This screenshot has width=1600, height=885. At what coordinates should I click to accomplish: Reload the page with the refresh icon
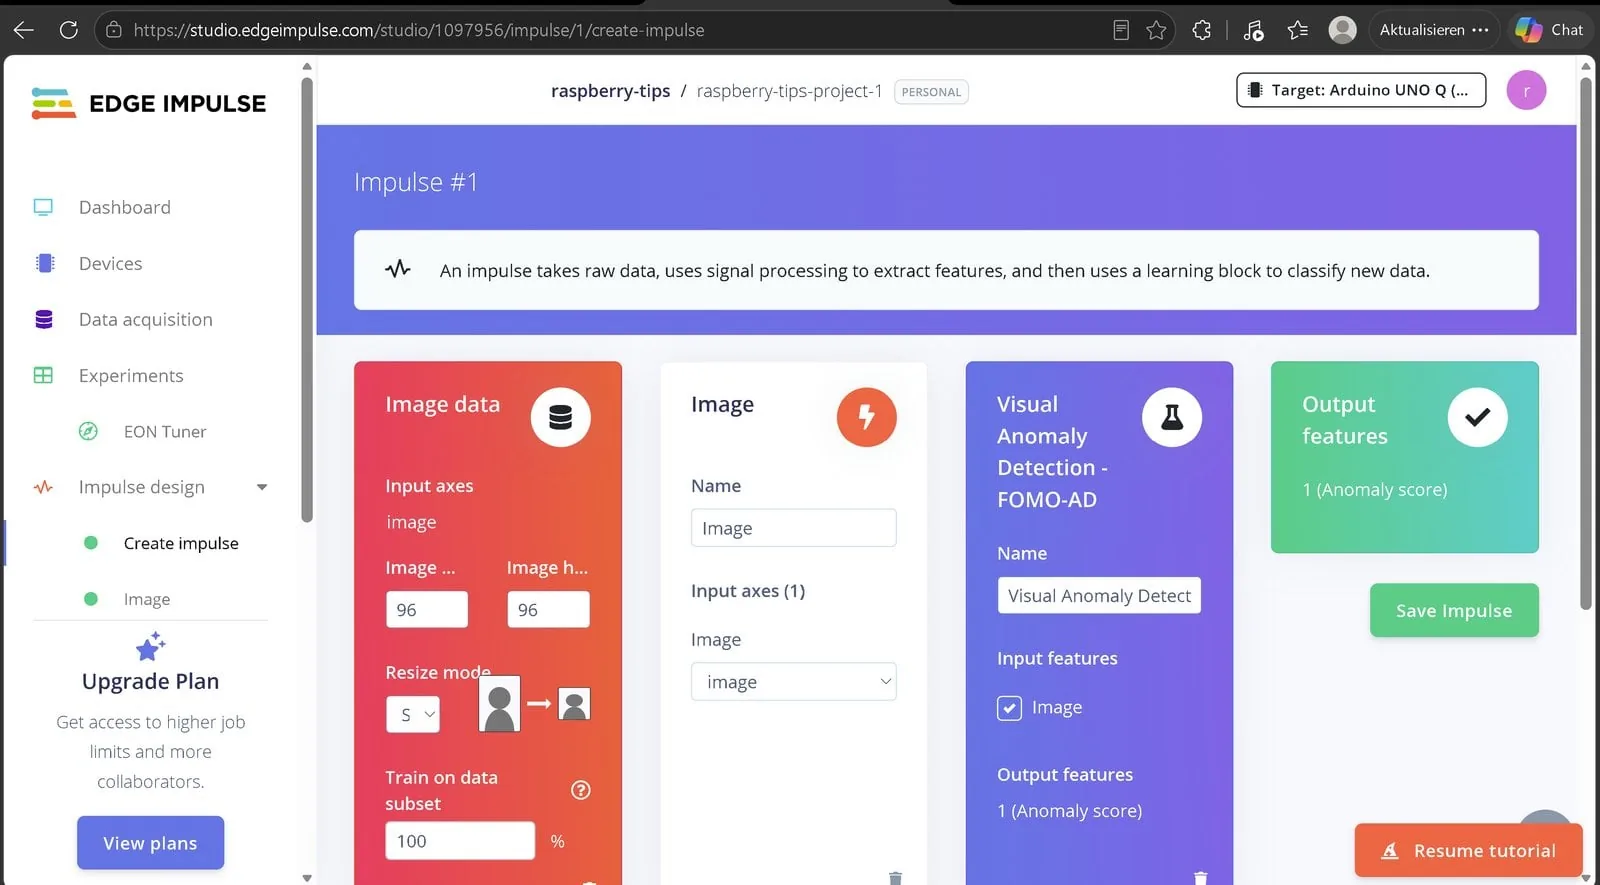click(69, 30)
